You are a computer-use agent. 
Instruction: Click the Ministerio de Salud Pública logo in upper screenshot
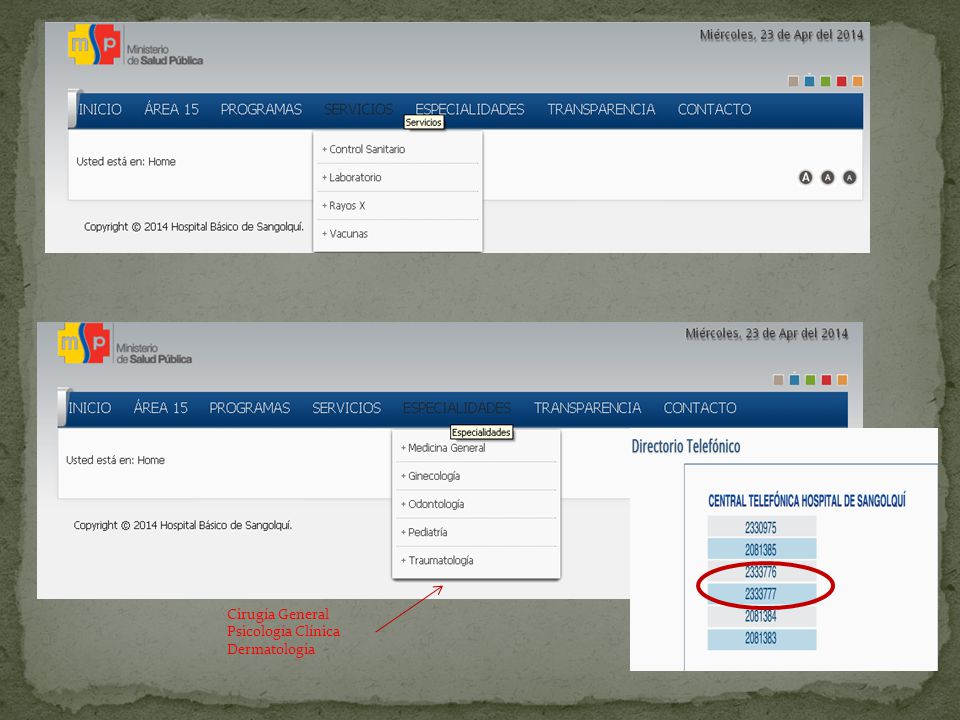pos(135,45)
